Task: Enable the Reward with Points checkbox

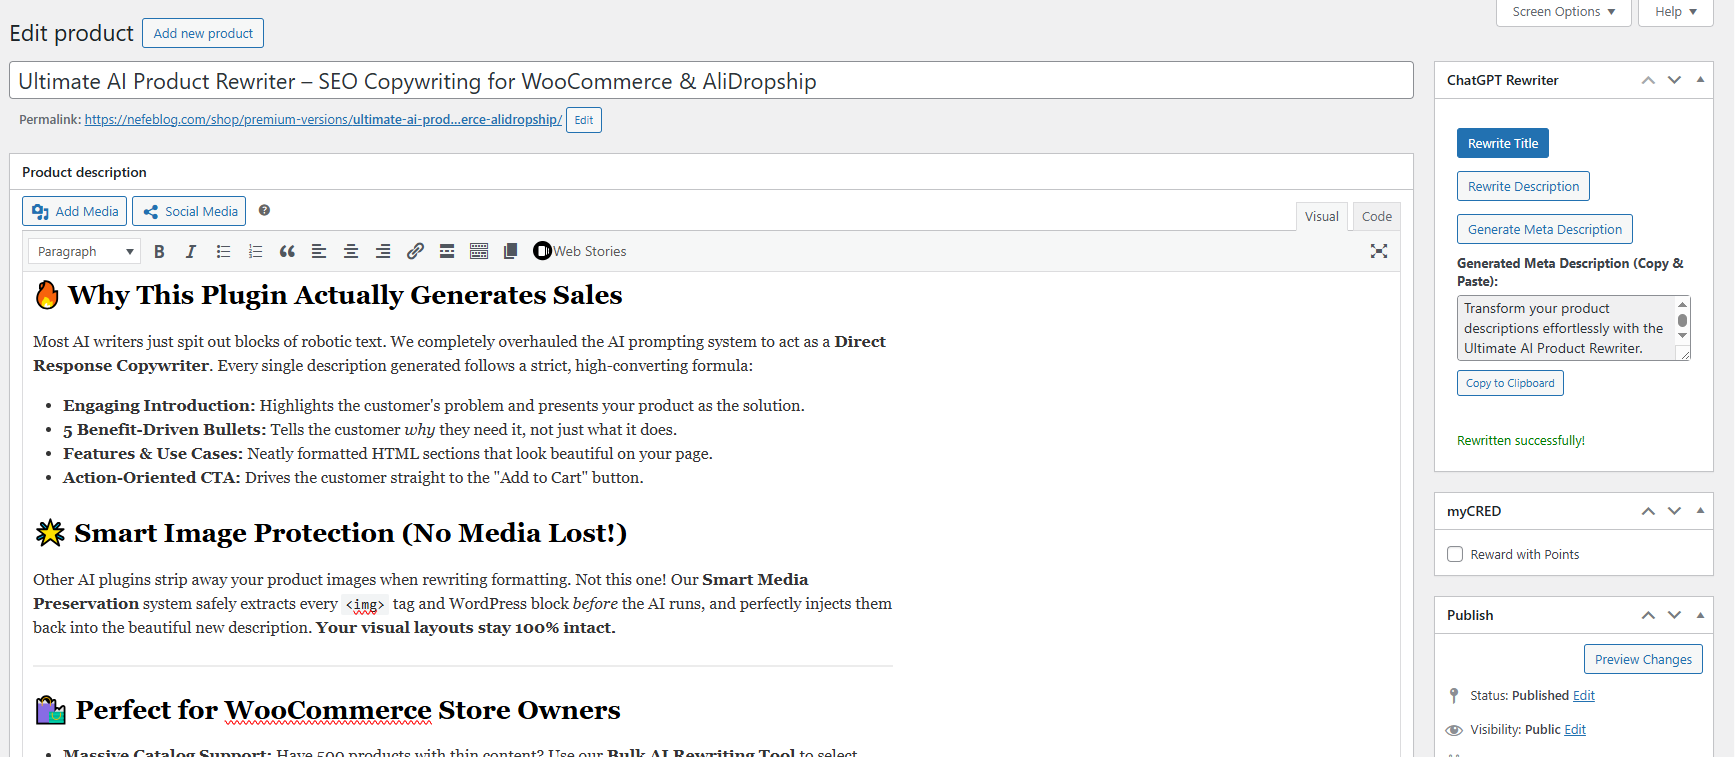Action: 1455,554
